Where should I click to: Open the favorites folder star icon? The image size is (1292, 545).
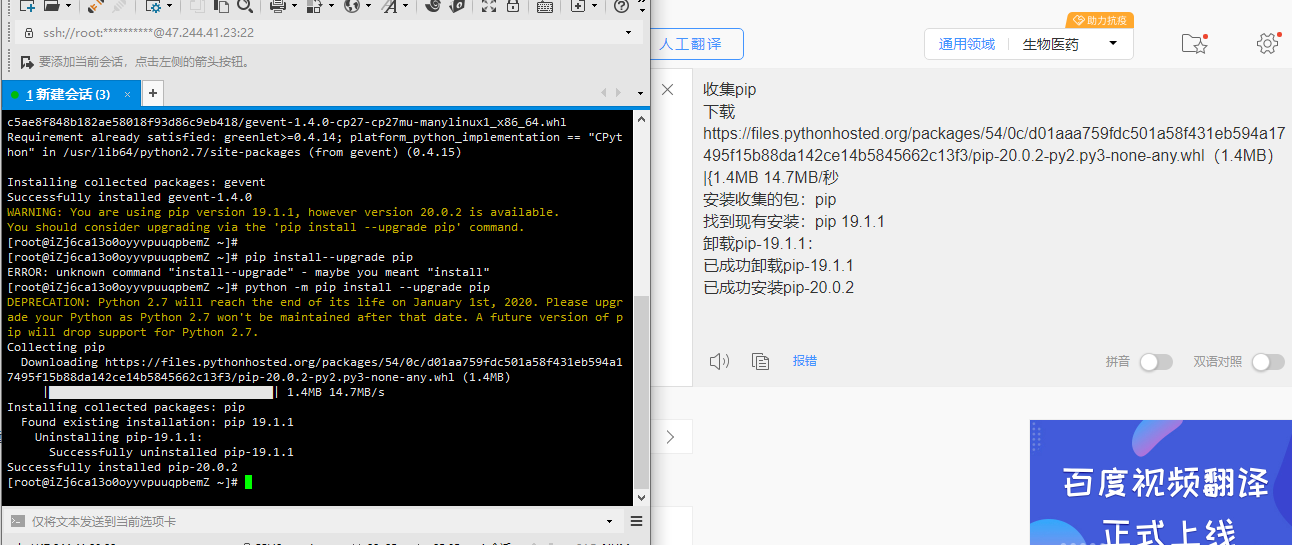click(1193, 44)
